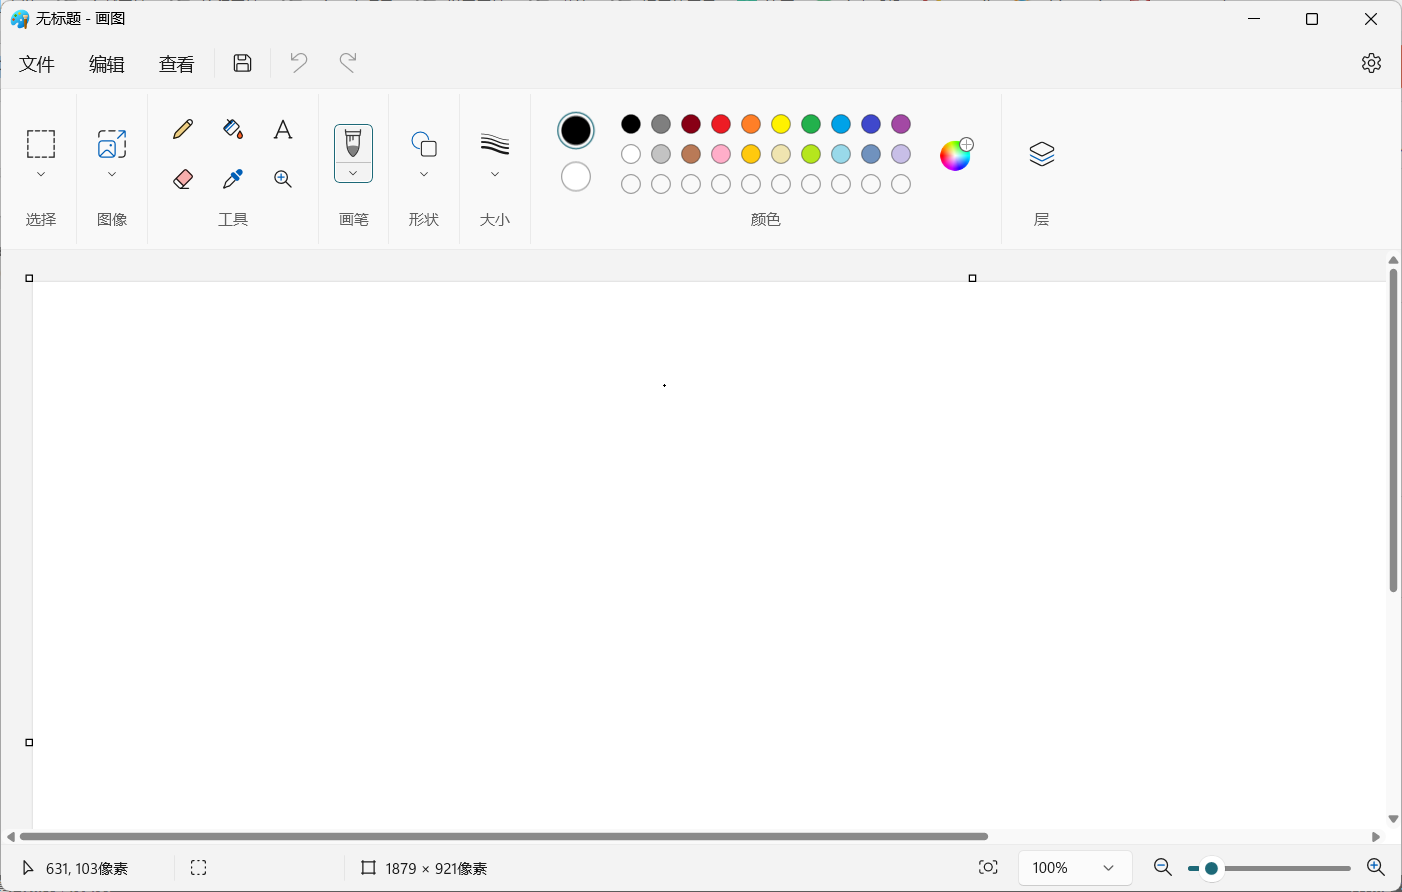Screen dimensions: 1402x892
Task: Select Color 2 white background swatch
Action: pyautogui.click(x=576, y=177)
